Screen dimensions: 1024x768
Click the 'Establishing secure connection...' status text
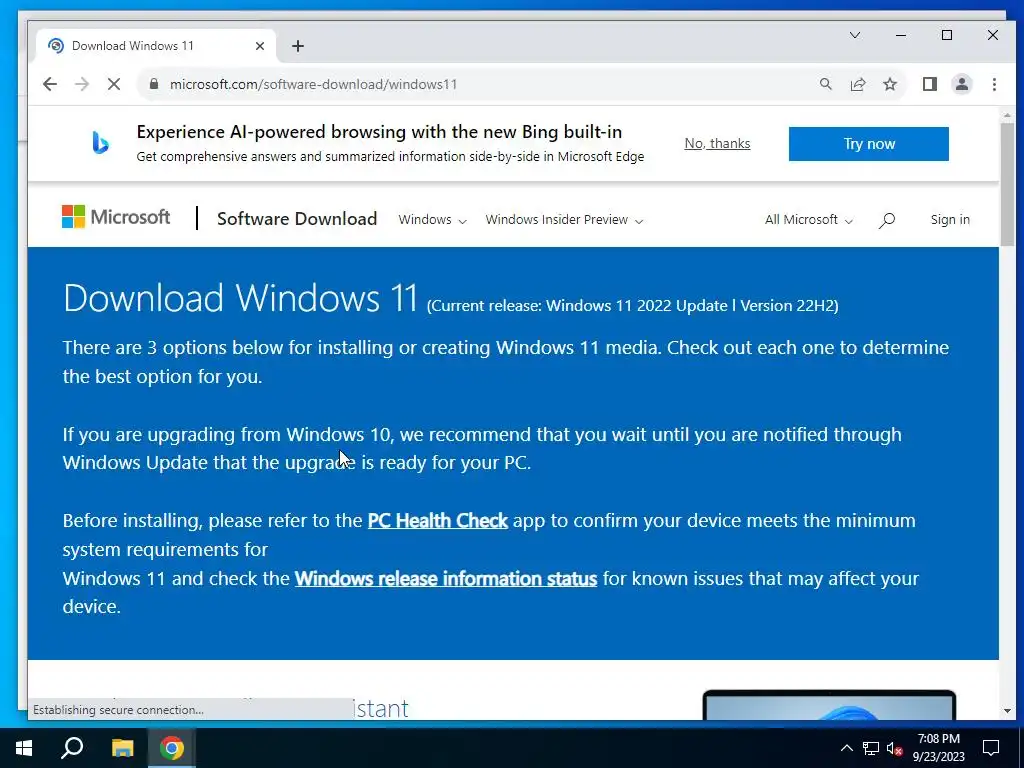point(118,710)
